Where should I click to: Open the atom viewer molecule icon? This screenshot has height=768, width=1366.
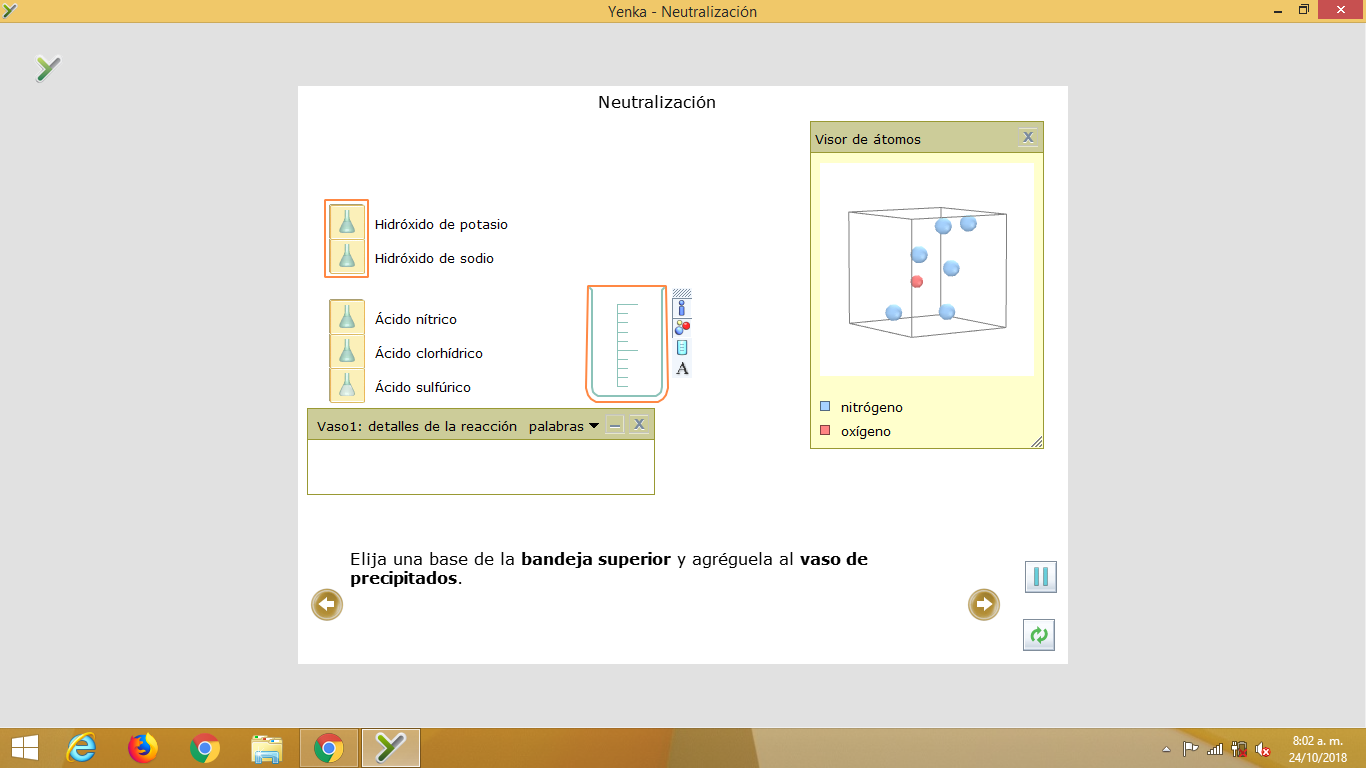click(682, 327)
